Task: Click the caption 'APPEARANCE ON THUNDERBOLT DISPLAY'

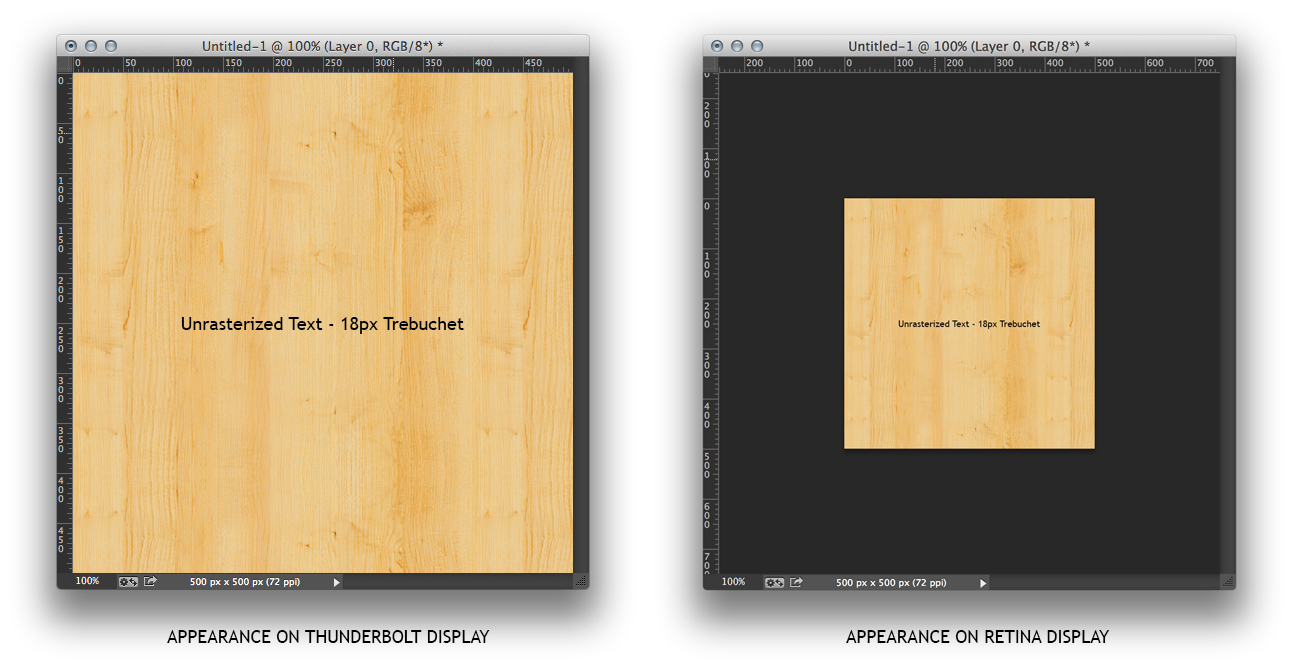Action: (x=328, y=637)
